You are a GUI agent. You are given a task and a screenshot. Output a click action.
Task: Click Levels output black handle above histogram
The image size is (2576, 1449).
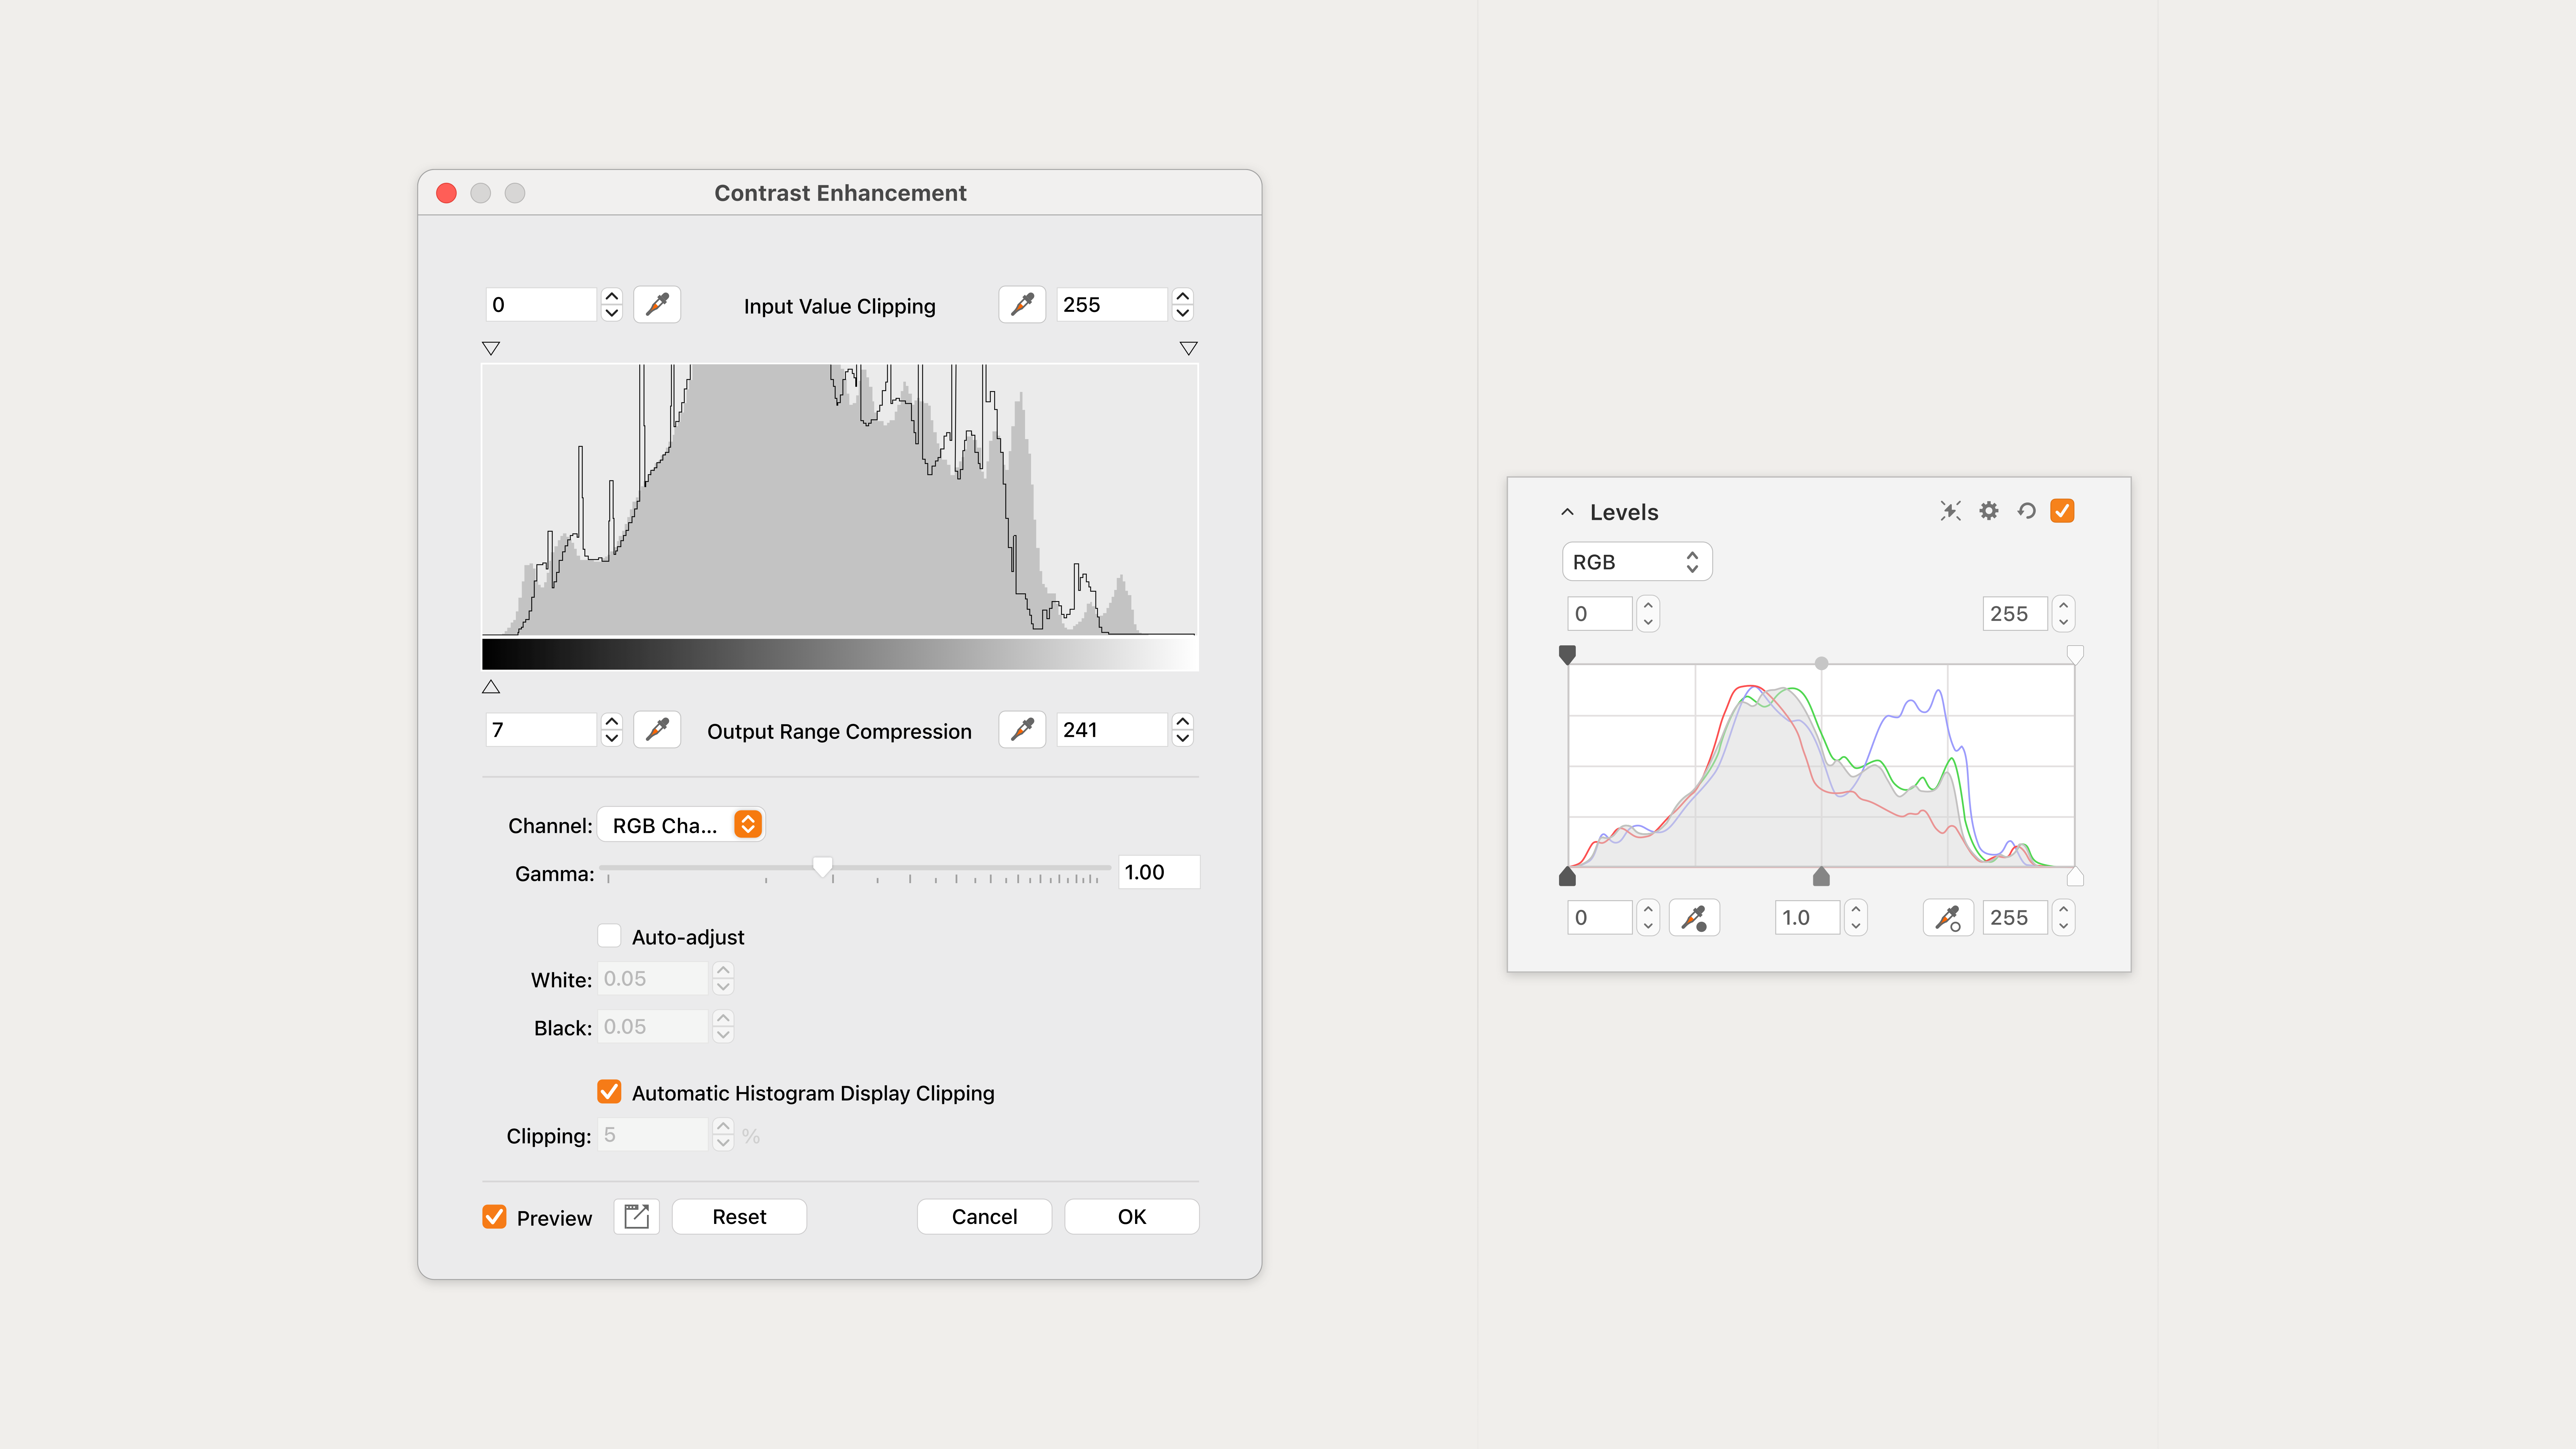[x=1567, y=655]
